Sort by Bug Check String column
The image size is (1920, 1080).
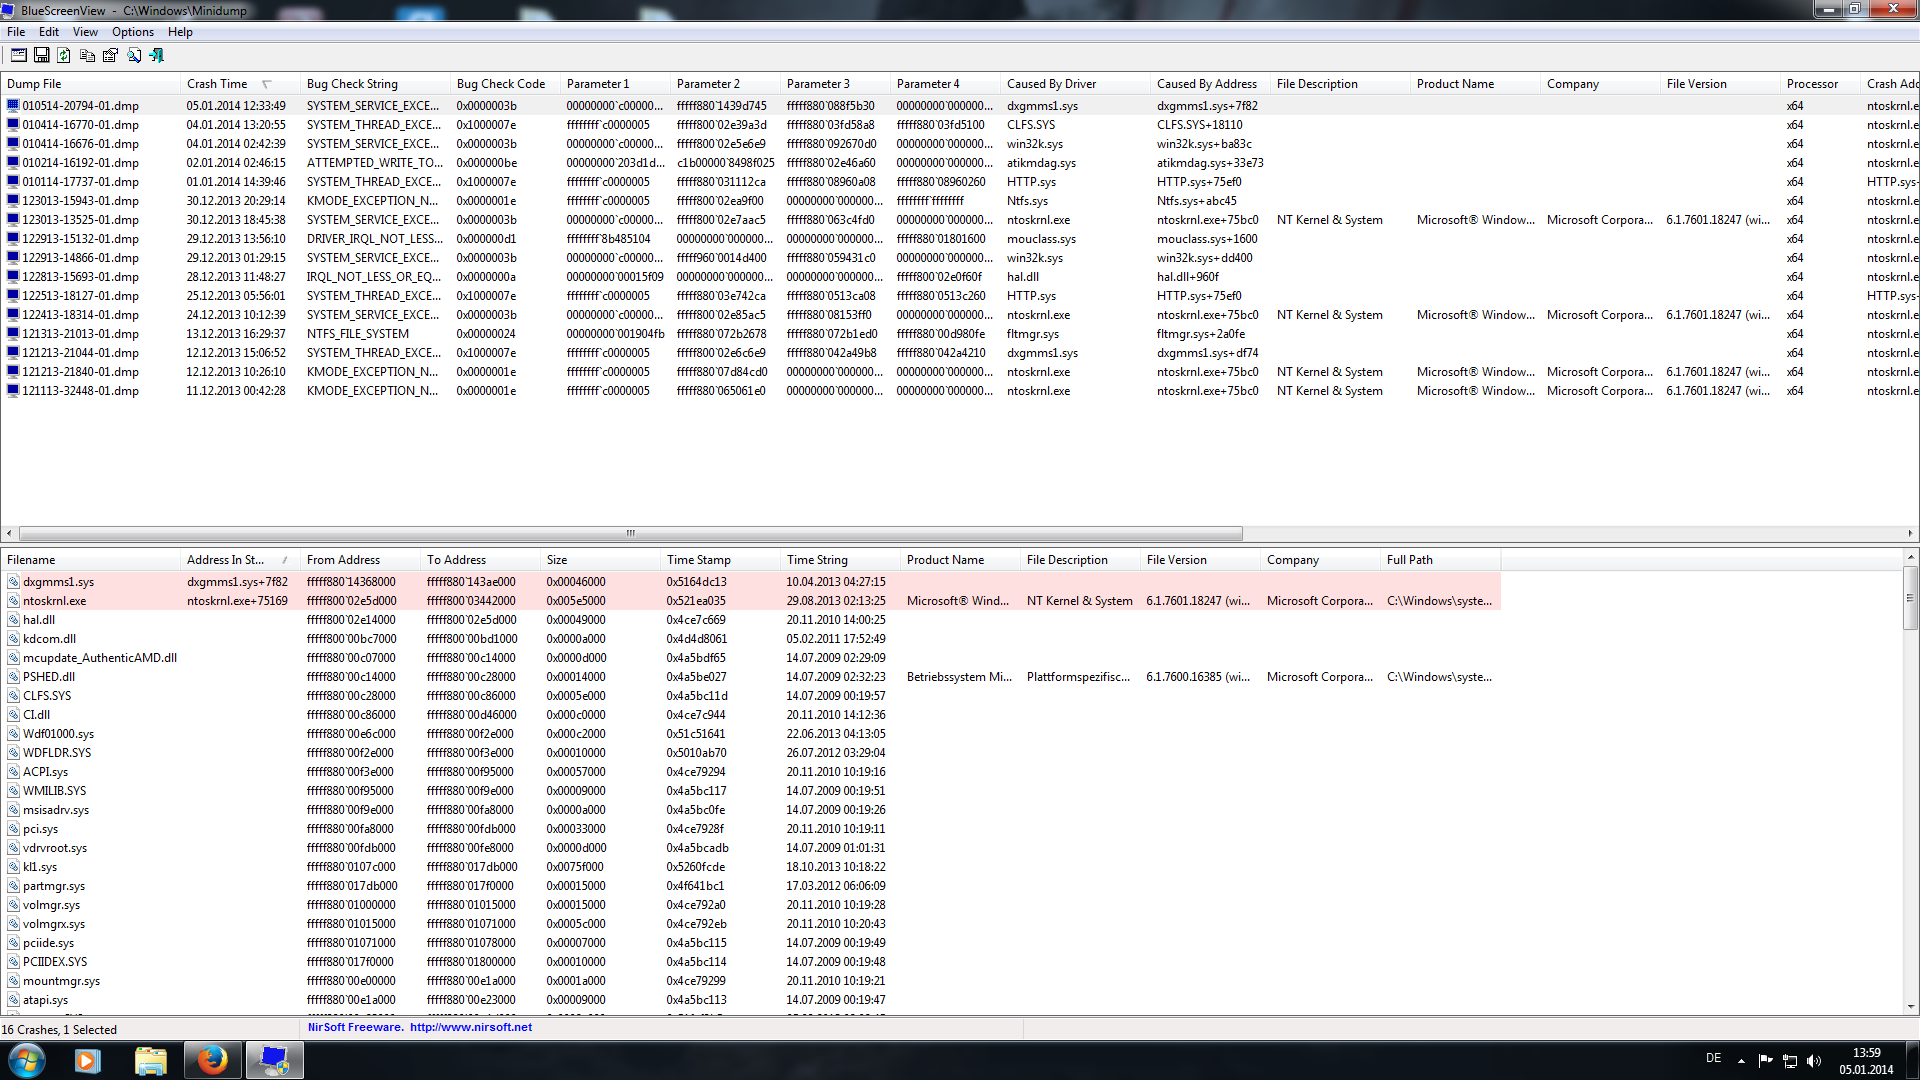[352, 84]
